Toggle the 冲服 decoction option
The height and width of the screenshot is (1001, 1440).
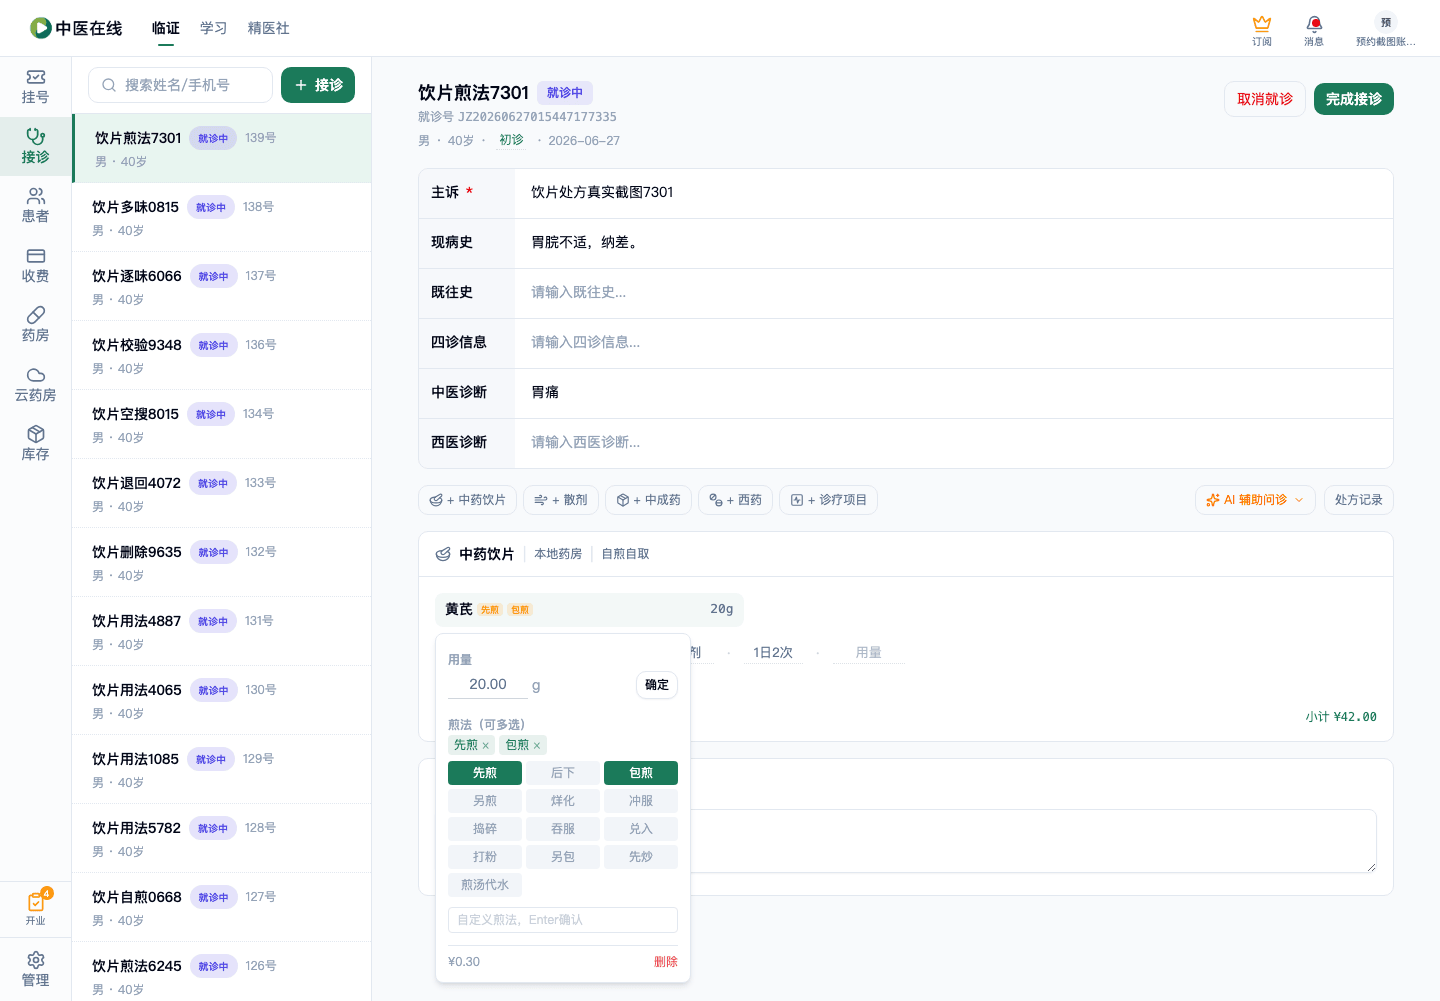point(641,801)
